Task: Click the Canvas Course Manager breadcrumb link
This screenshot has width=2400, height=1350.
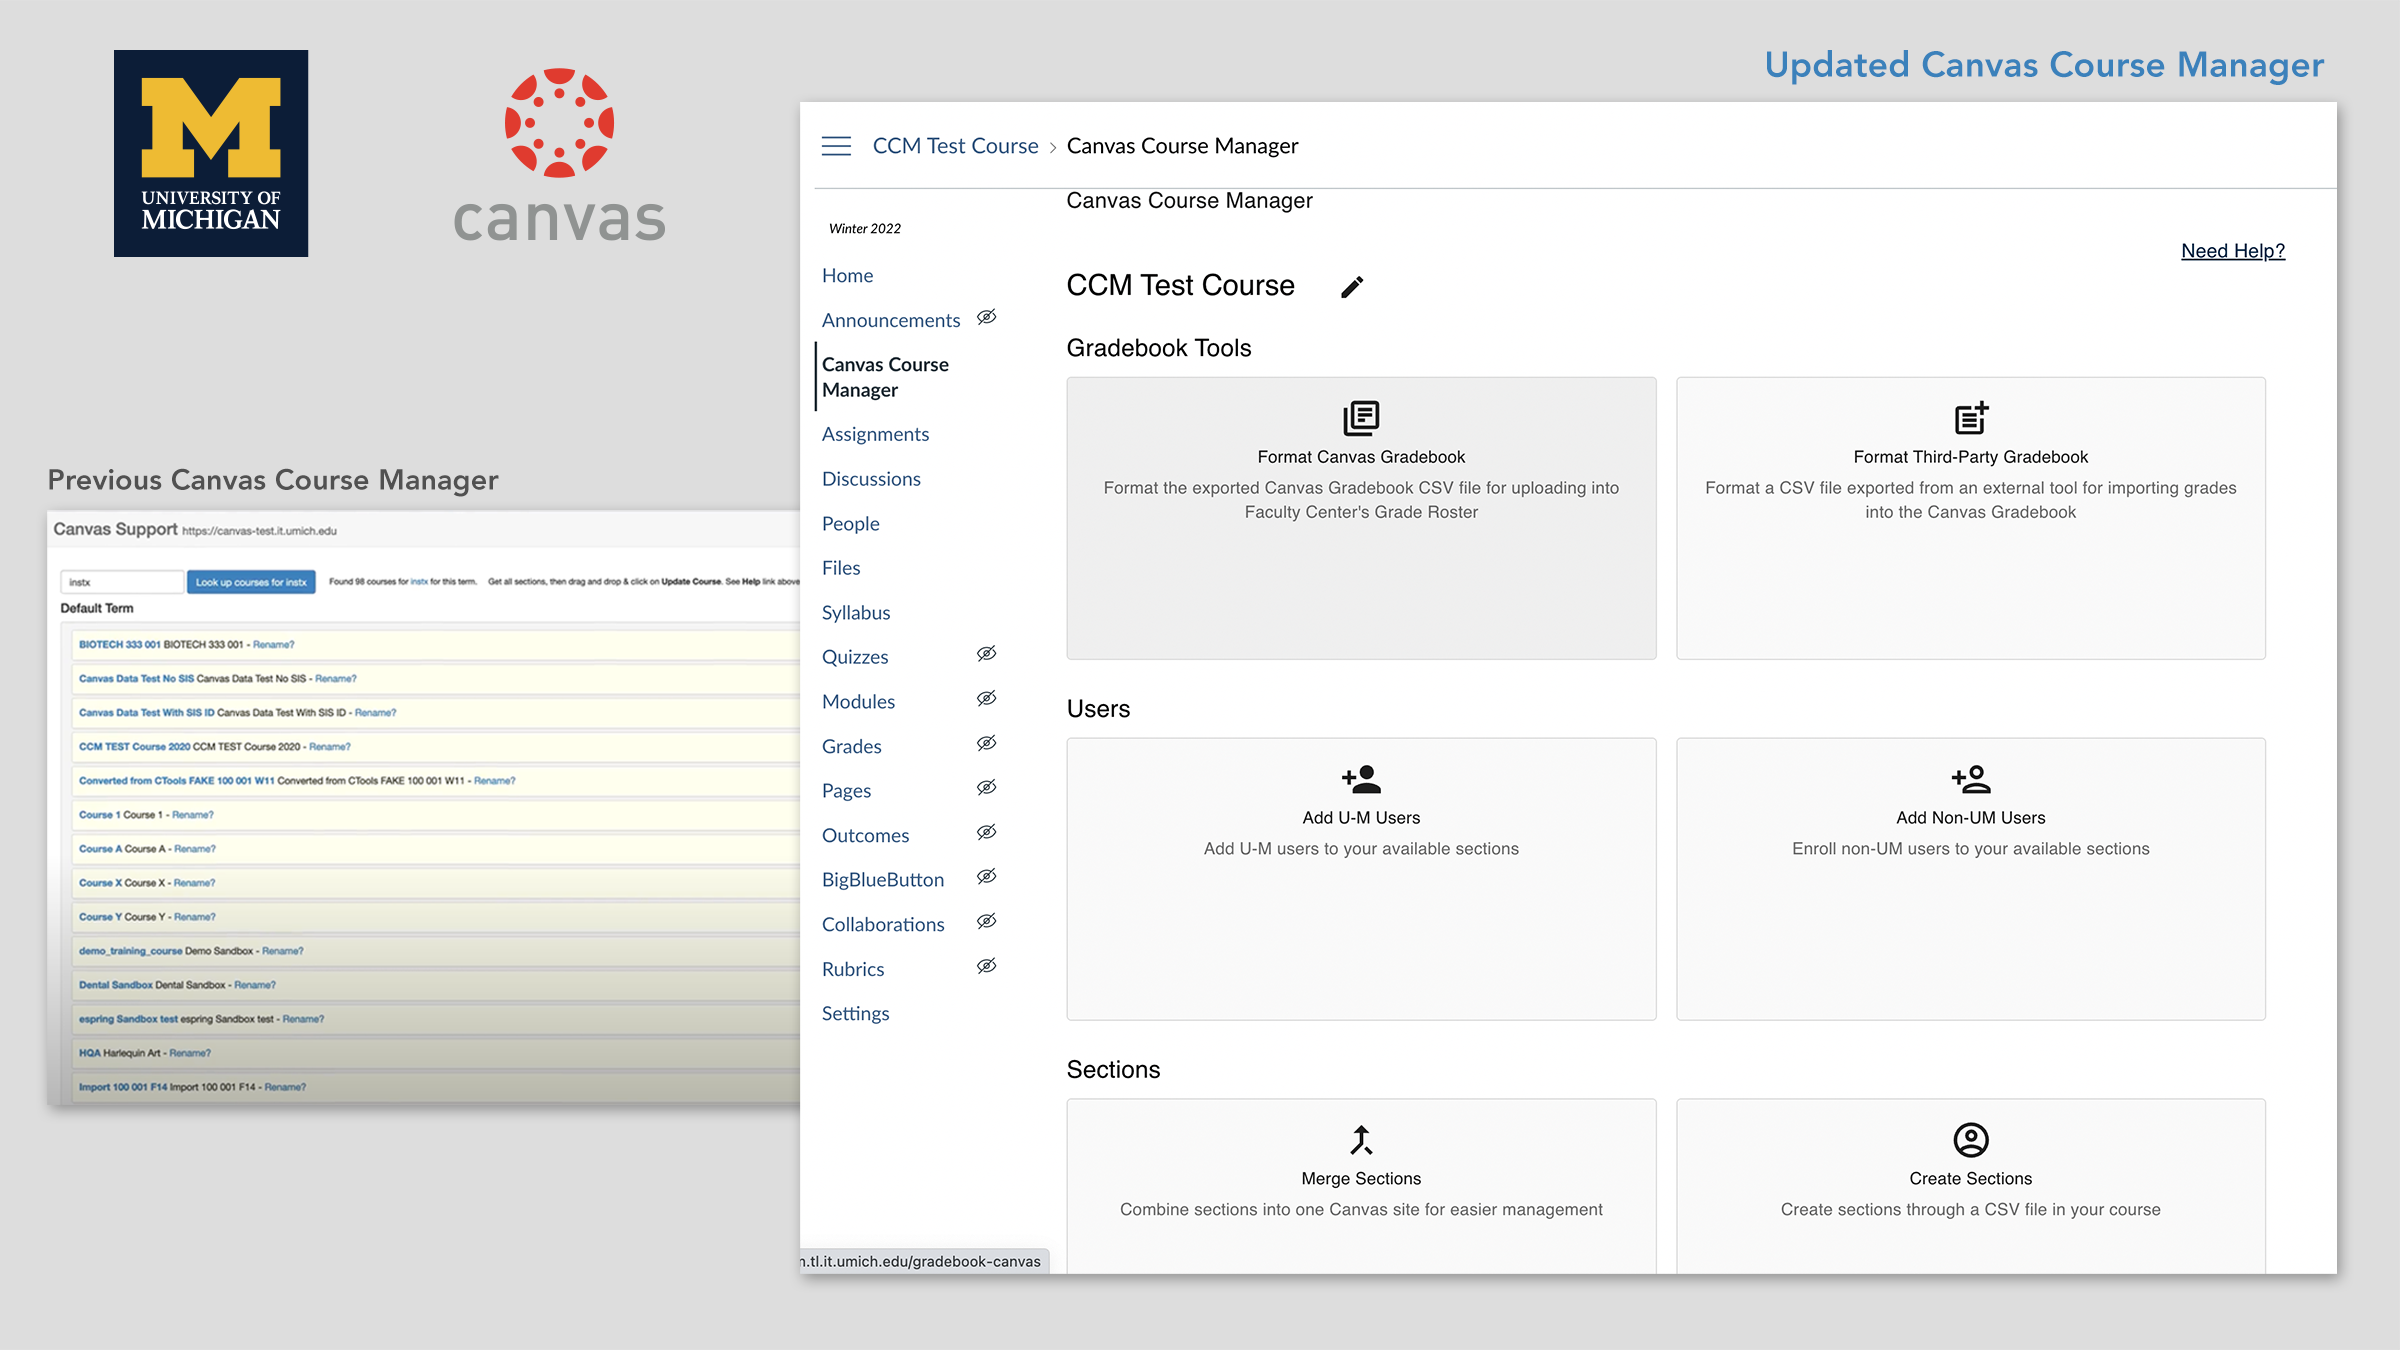Action: point(1184,145)
